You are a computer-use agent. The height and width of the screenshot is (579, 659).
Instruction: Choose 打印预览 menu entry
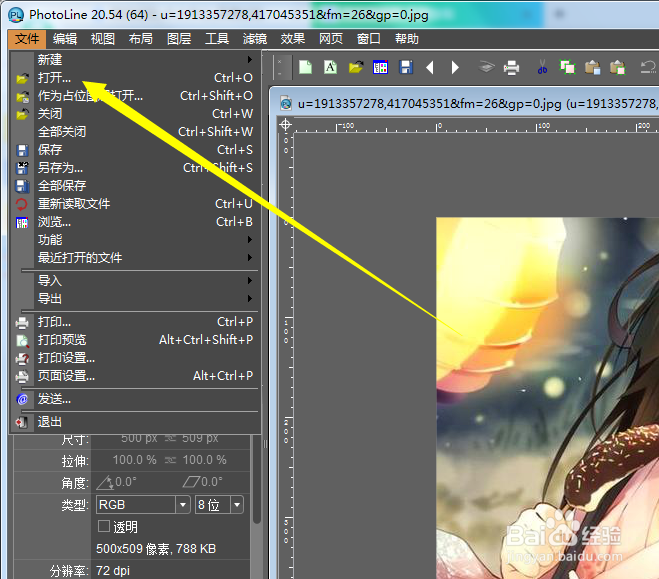[134, 340]
